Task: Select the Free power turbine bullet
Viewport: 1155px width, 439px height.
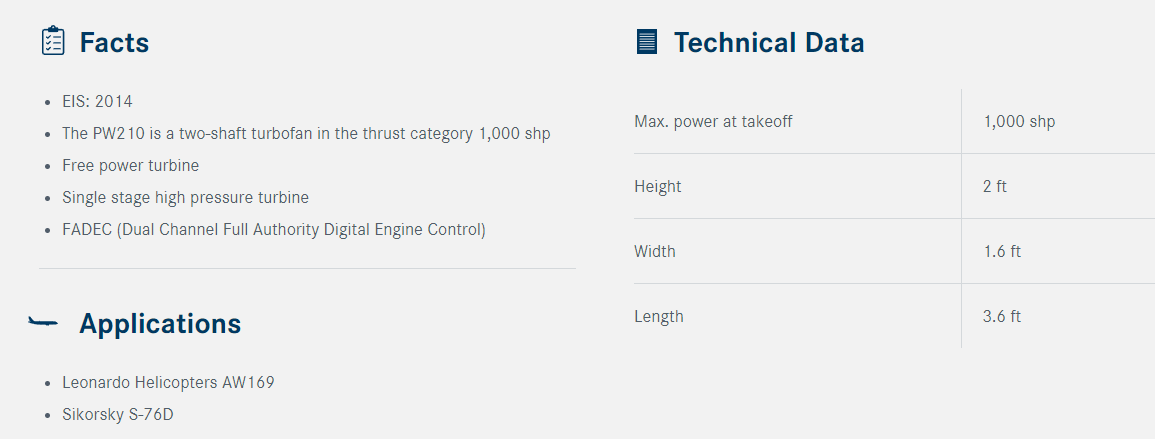Action: (x=130, y=166)
